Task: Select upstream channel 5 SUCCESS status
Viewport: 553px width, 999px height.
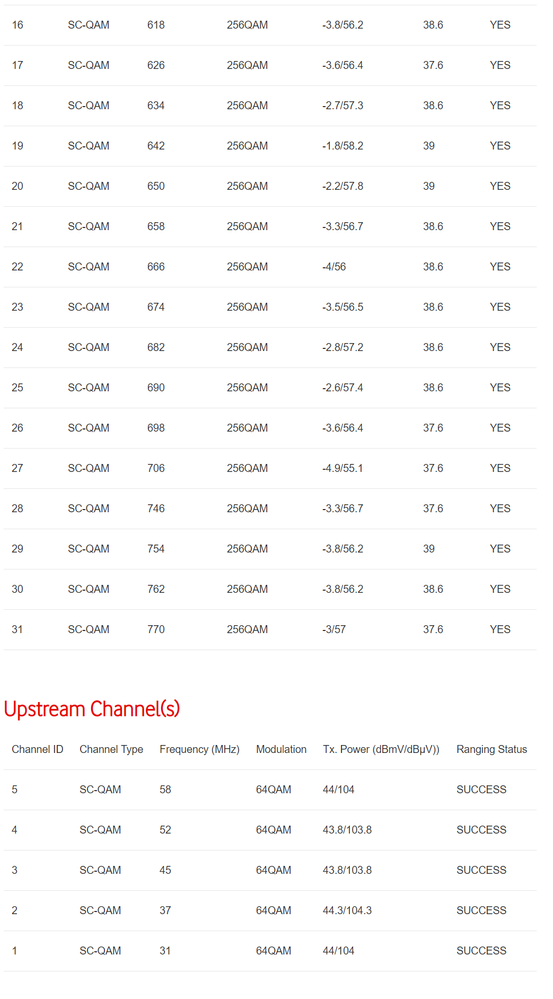Action: (x=481, y=789)
